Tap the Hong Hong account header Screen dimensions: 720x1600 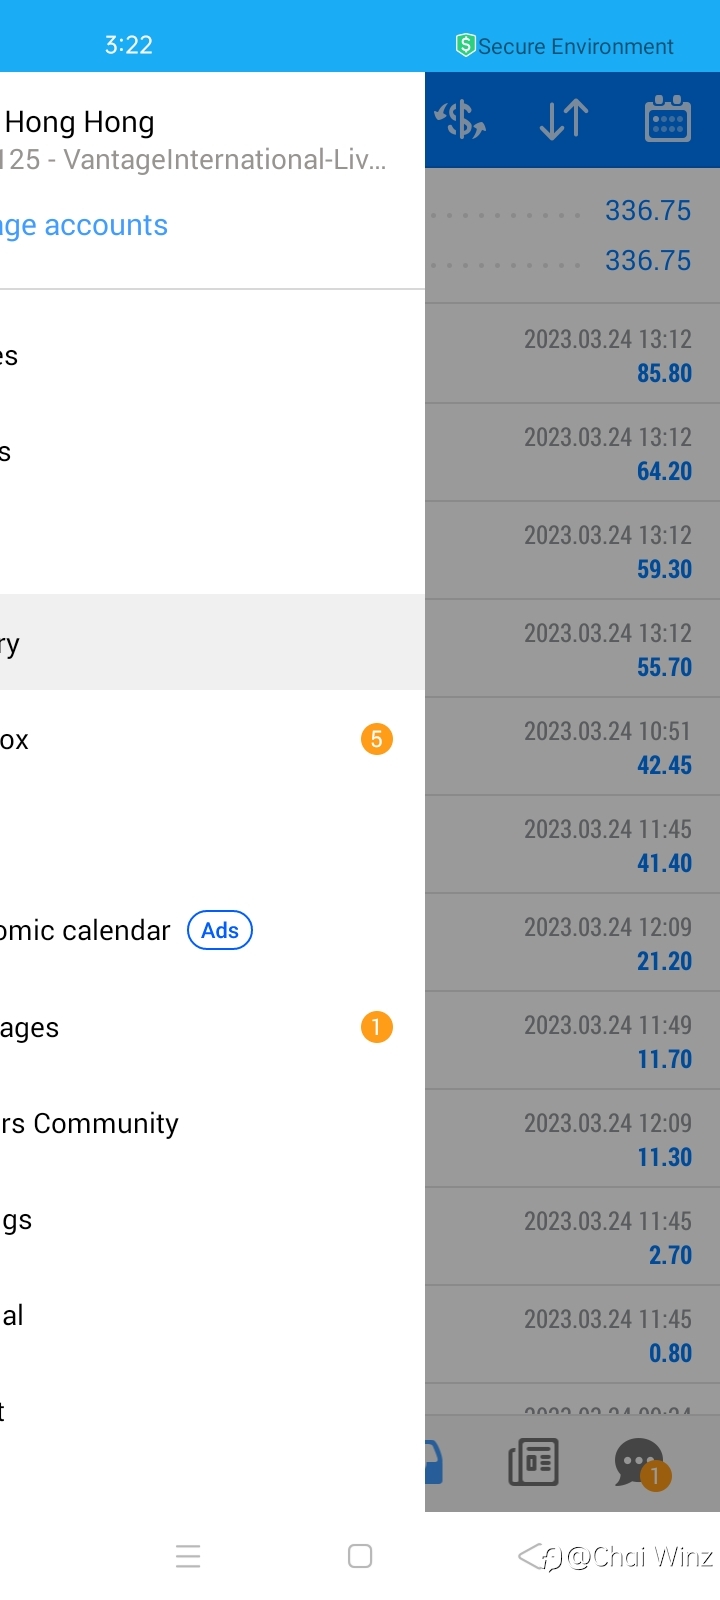tap(80, 122)
